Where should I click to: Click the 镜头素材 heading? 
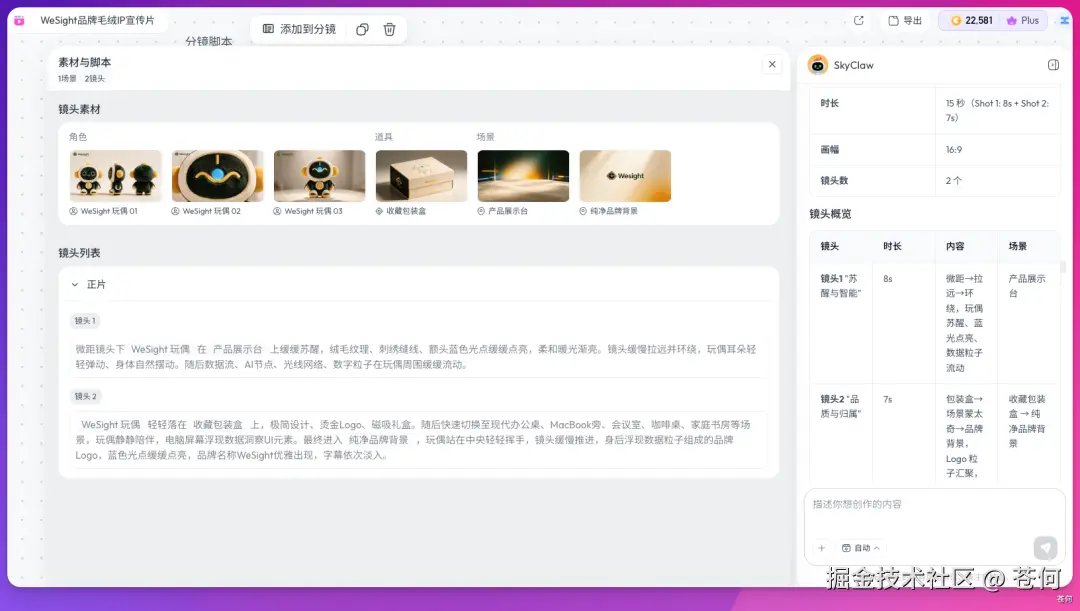click(x=79, y=110)
